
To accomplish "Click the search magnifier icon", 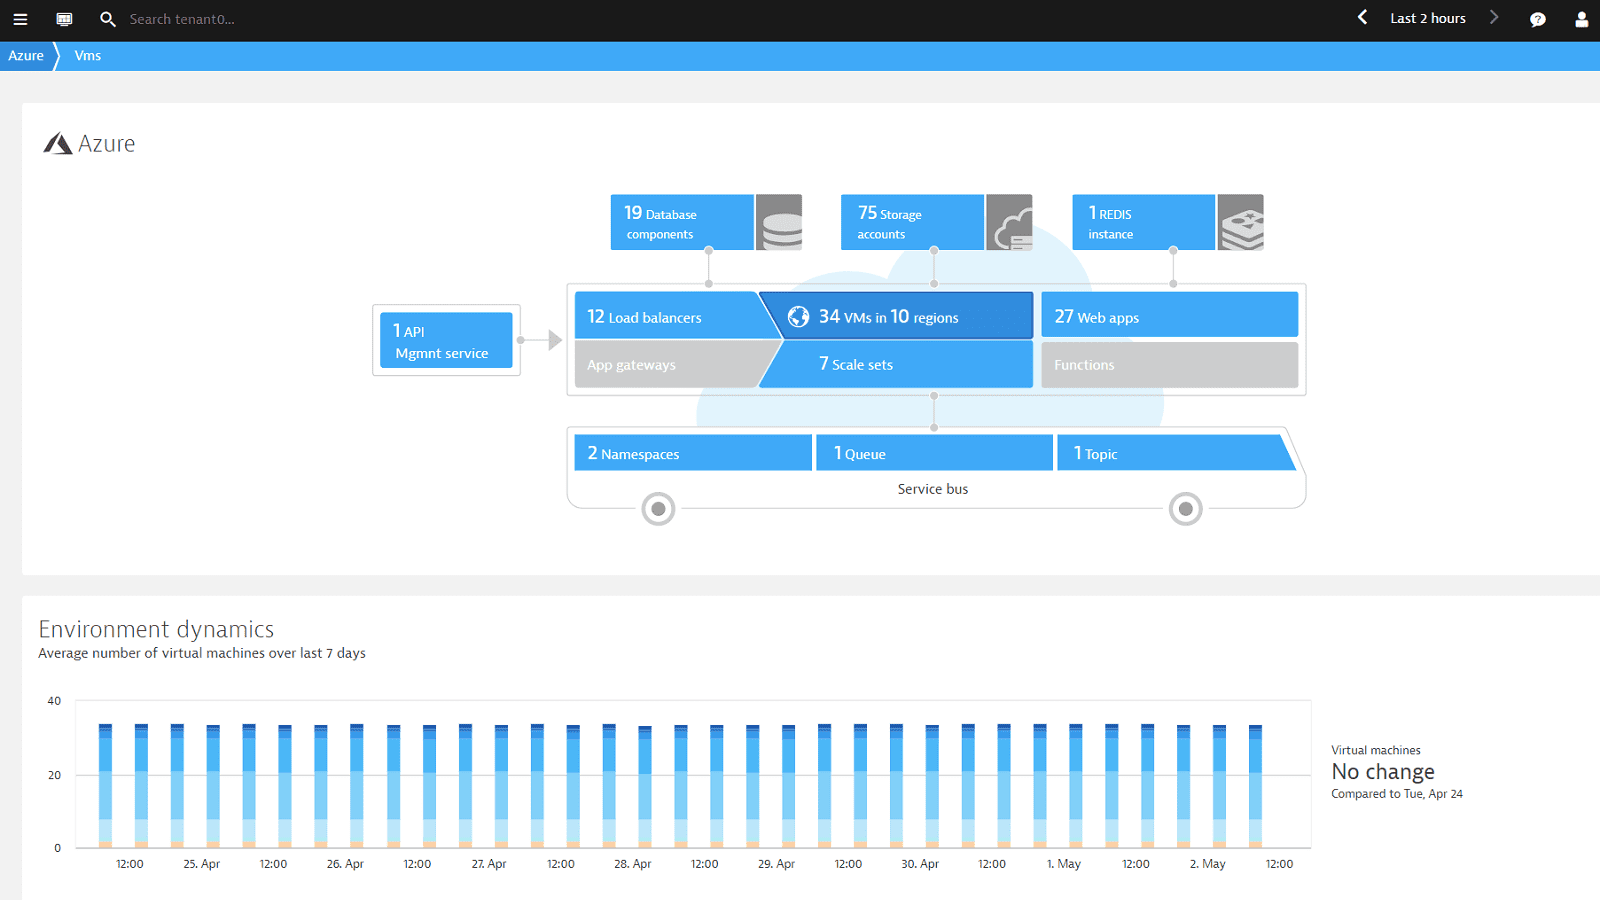I will (108, 19).
